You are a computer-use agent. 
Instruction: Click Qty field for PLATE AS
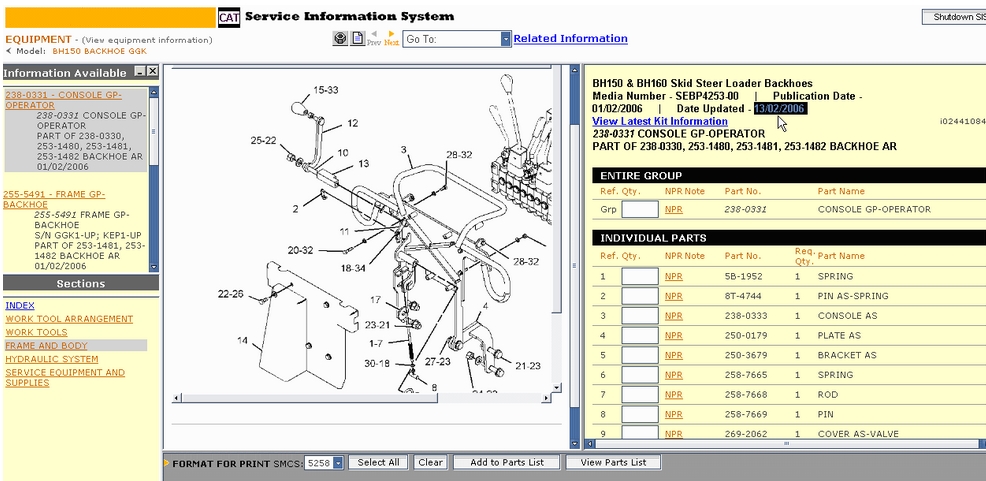pos(640,336)
